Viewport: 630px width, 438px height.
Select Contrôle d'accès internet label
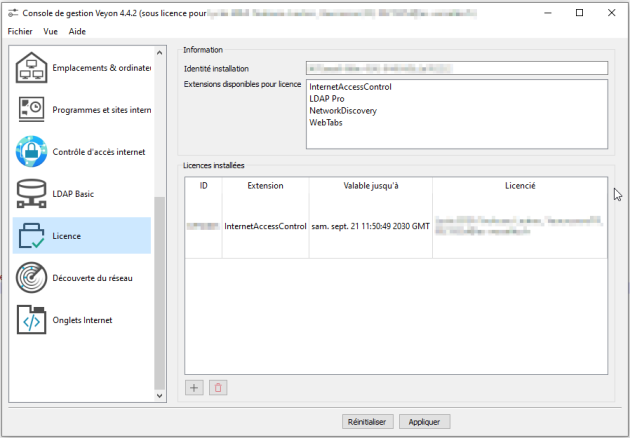point(99,152)
